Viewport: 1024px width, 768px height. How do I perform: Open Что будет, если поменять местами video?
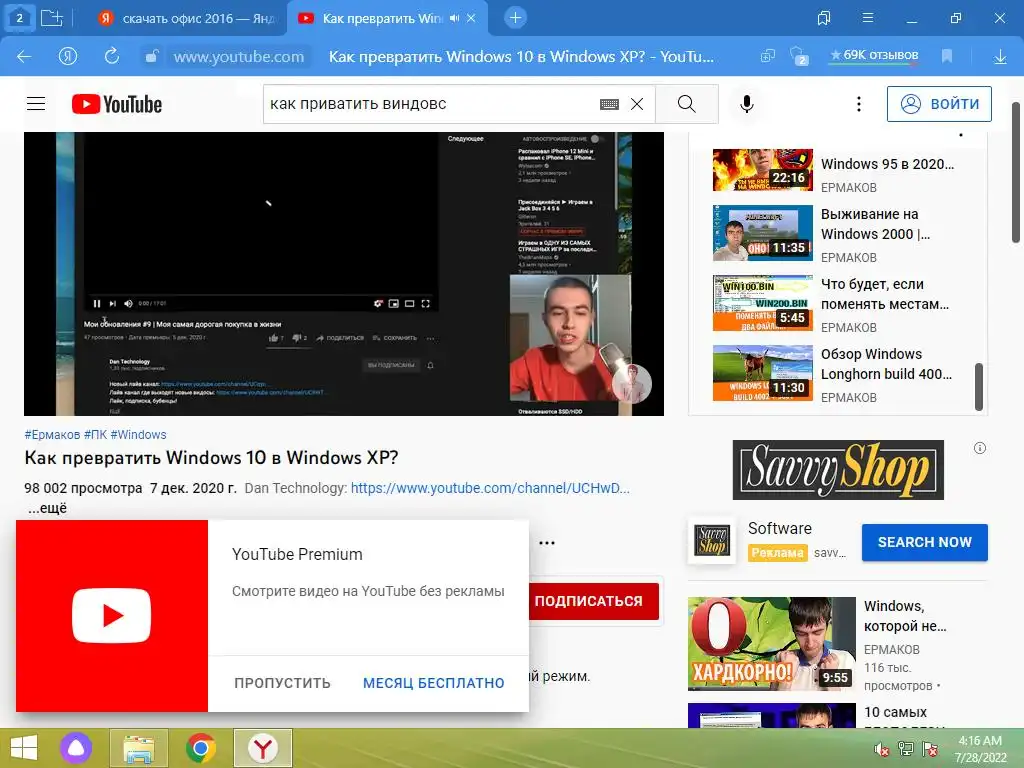(763, 303)
